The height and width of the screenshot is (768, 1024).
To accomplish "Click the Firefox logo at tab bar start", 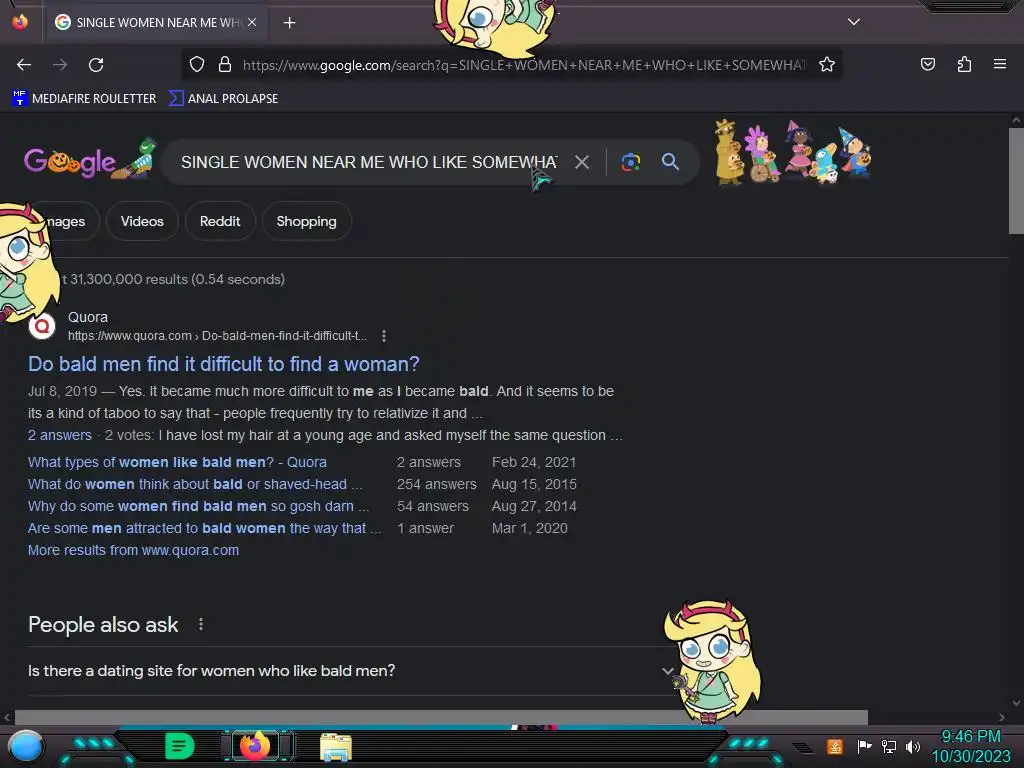I will (20, 22).
